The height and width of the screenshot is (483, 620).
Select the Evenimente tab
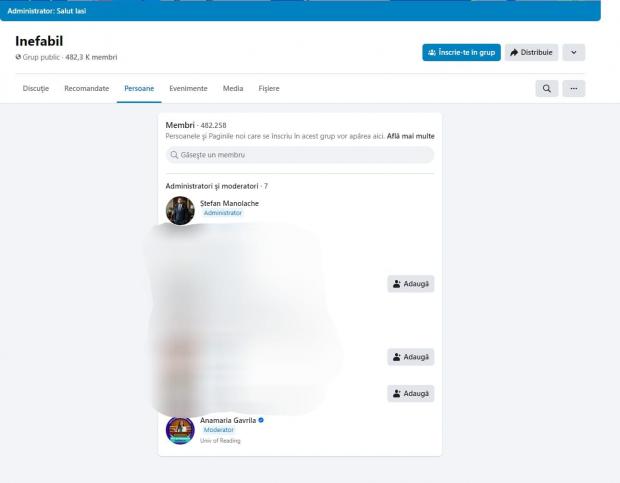[189, 89]
